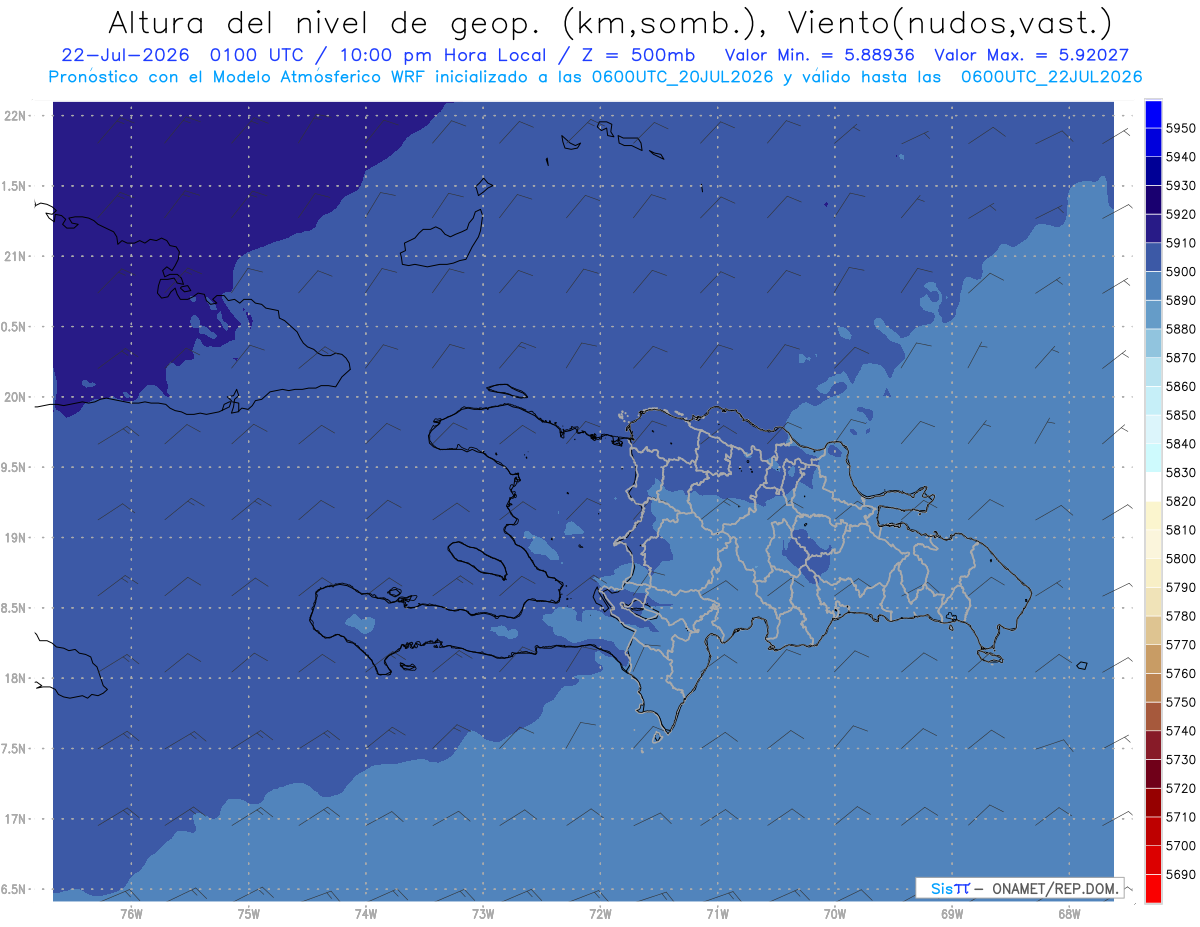This screenshot has width=1200, height=927.
Task: Click the 5690 colorbar label
Action: [1180, 873]
